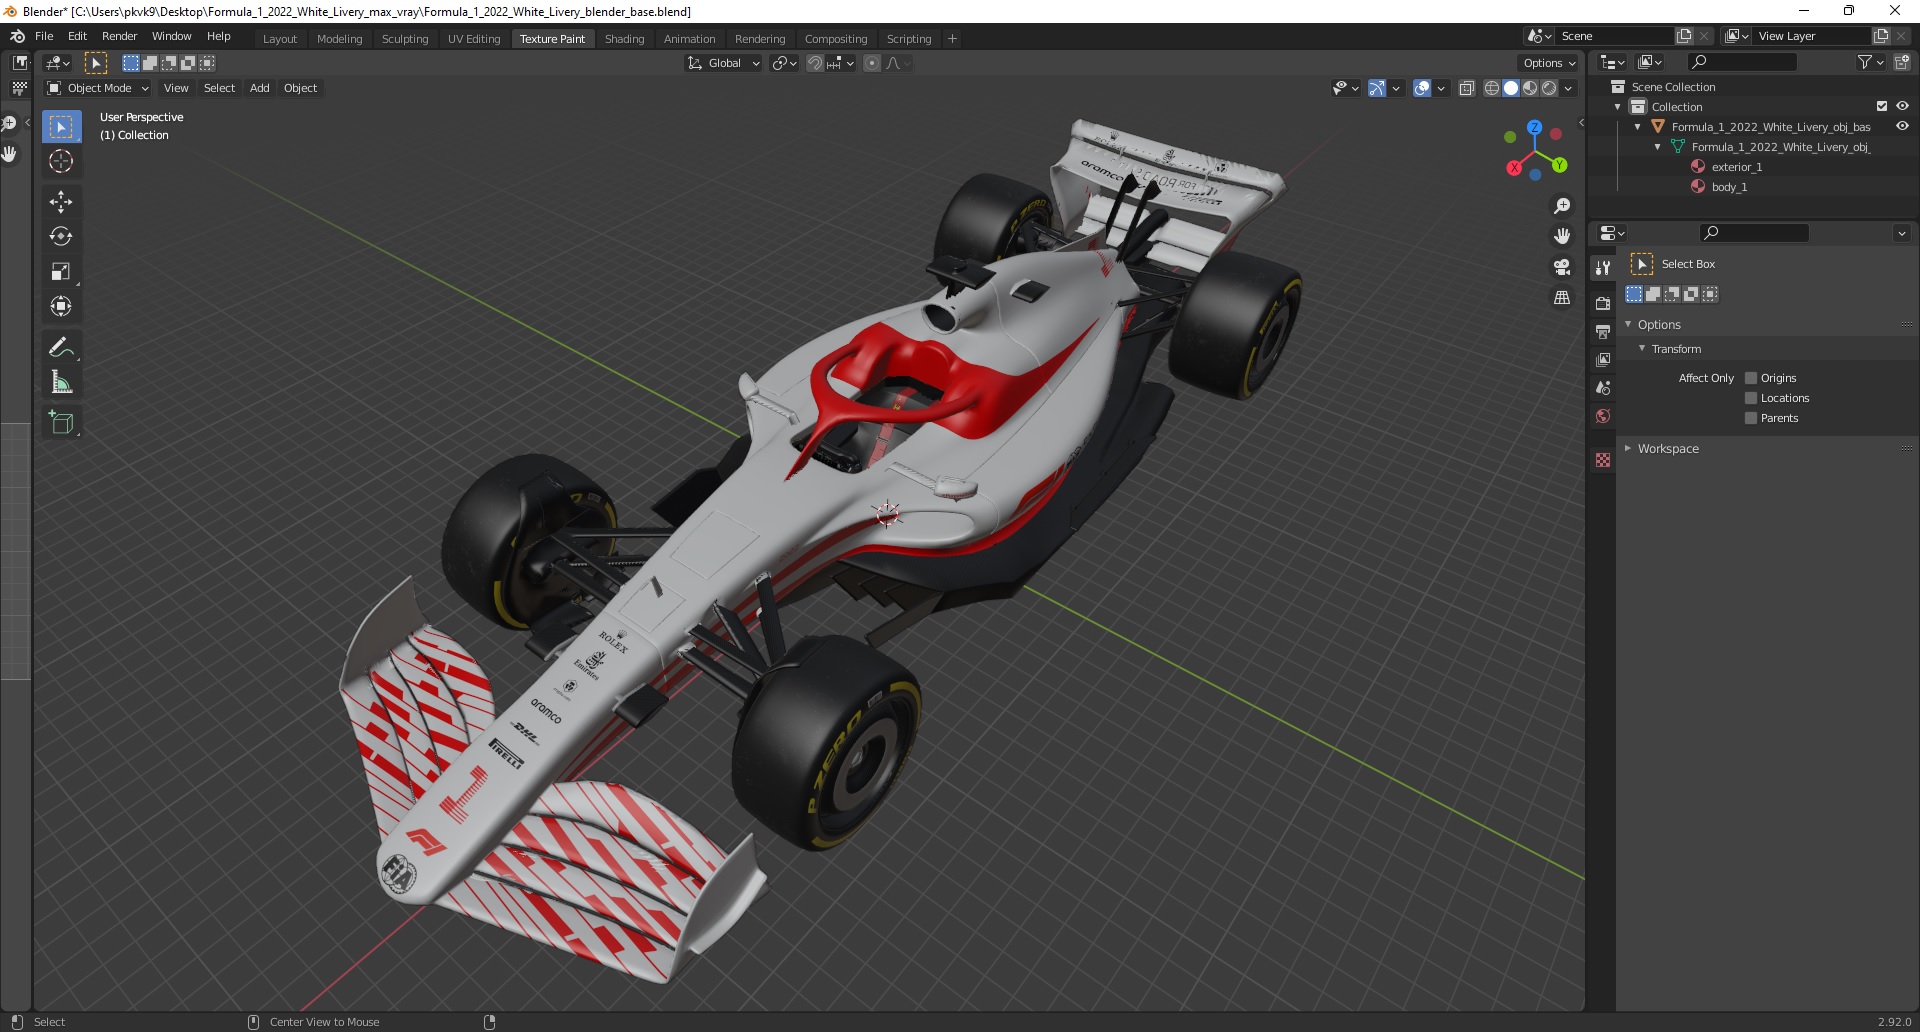Hide Formula_1_2022_White_Livery_obj_bas with its eye icon
This screenshot has width=1920, height=1032.
coord(1902,126)
